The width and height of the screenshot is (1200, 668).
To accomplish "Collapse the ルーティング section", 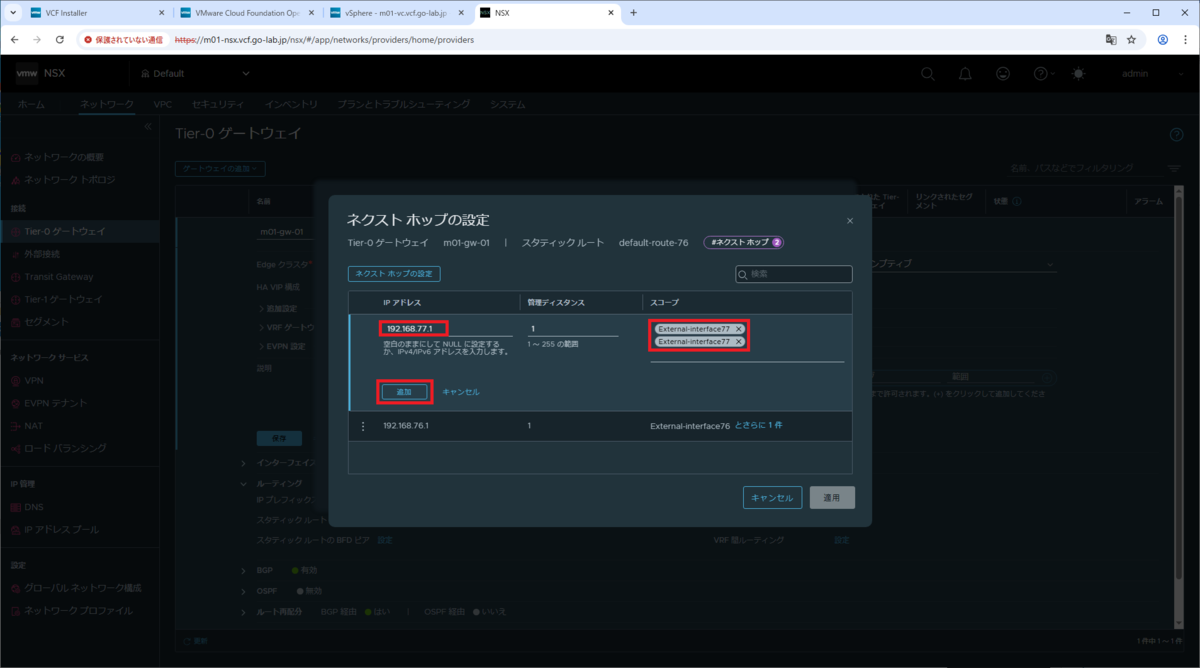I will (x=243, y=483).
